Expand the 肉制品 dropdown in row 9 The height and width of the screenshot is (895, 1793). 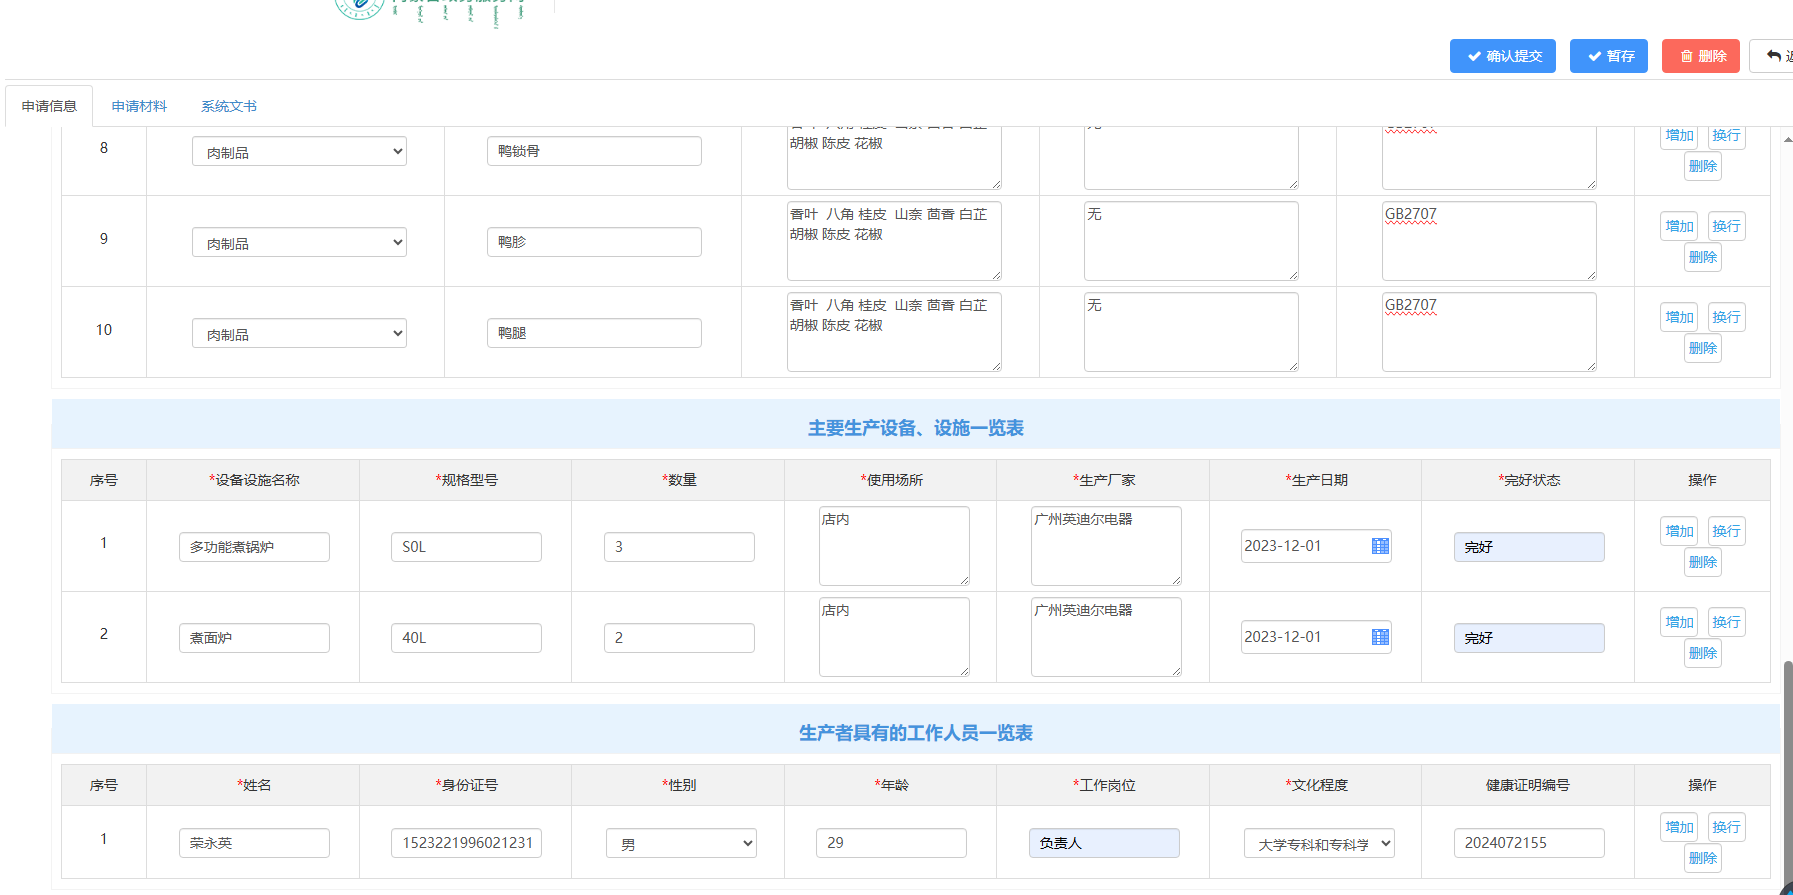[x=299, y=242]
